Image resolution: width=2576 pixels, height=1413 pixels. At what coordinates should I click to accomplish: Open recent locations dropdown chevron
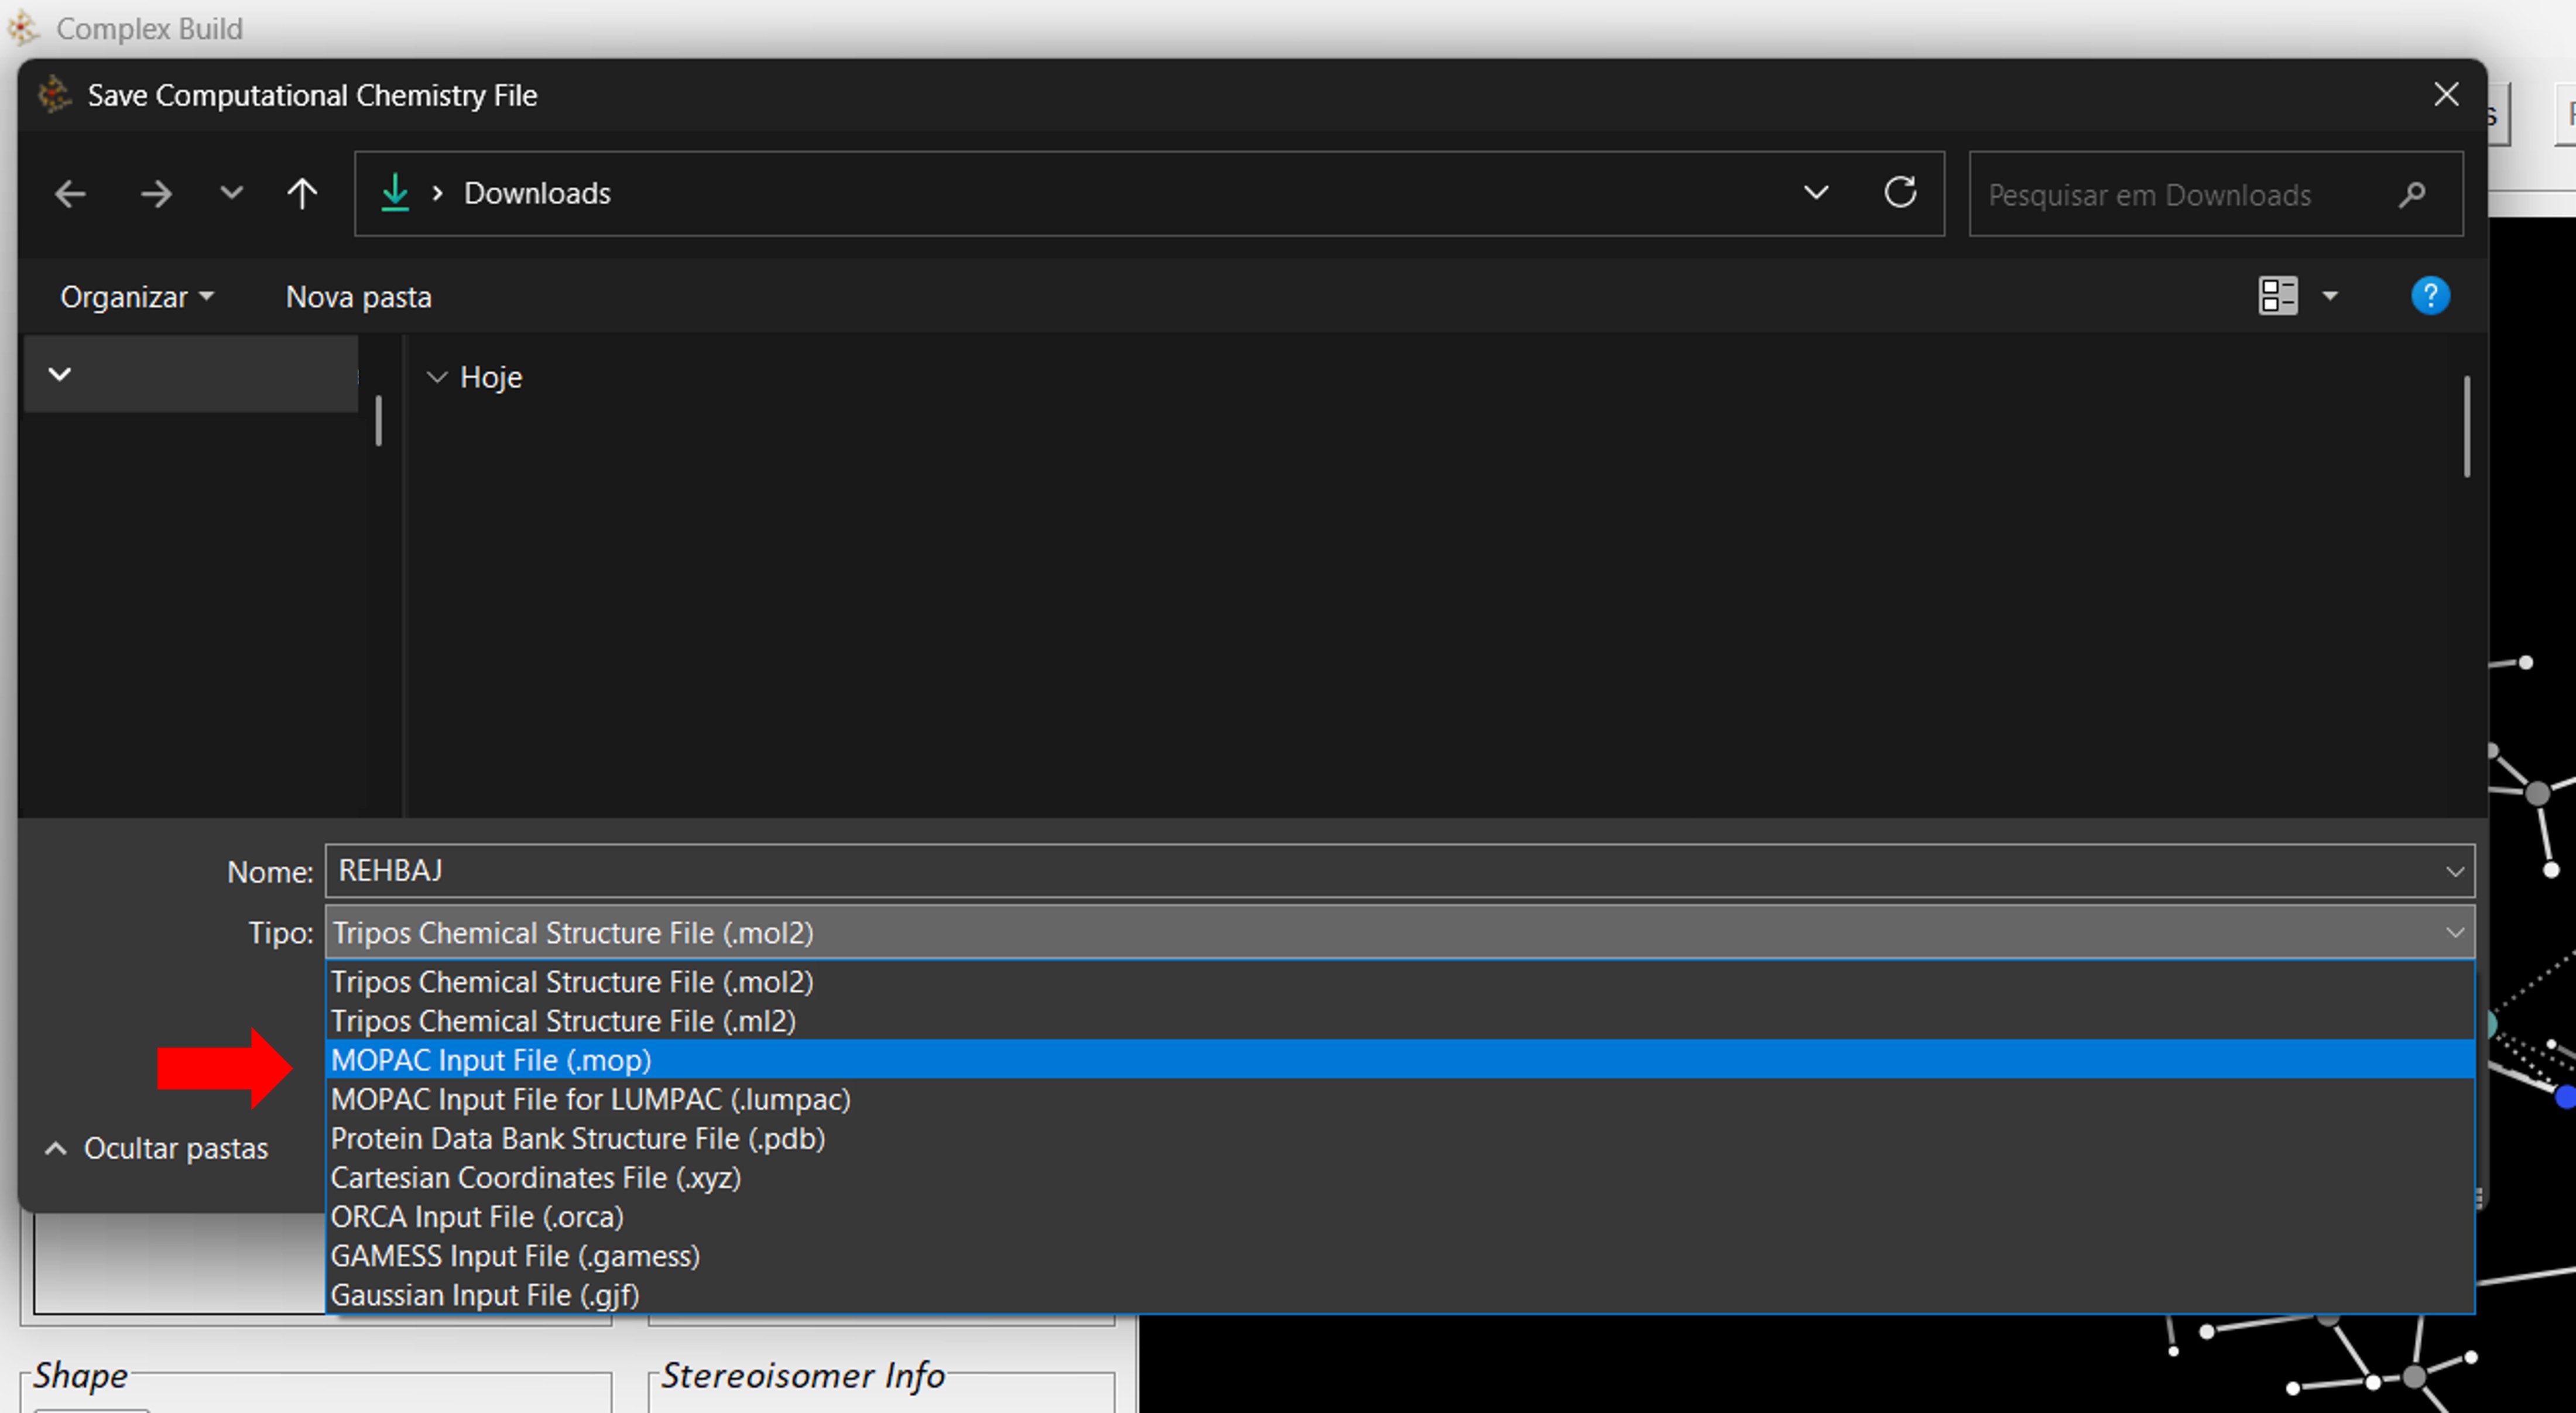pyautogui.click(x=231, y=193)
